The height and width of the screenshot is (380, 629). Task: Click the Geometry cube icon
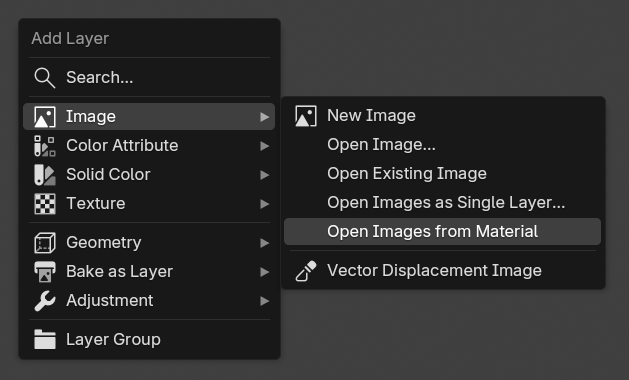45,243
